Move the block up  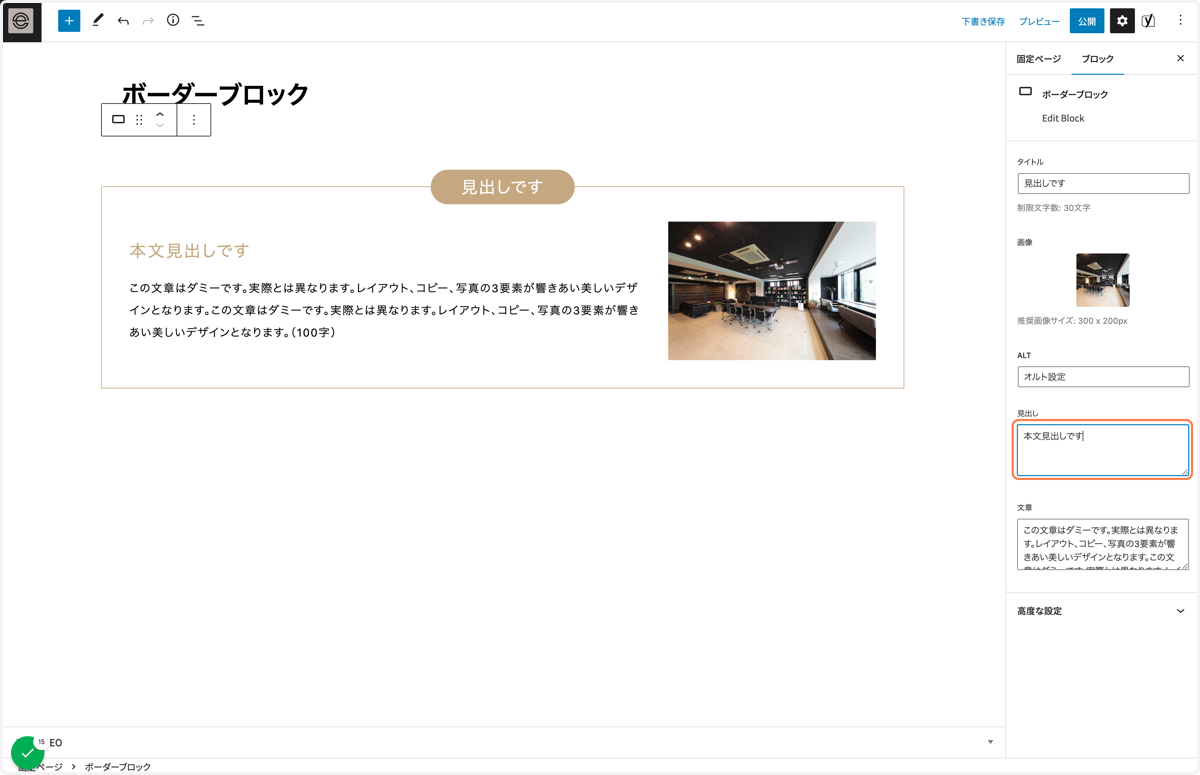pos(160,114)
